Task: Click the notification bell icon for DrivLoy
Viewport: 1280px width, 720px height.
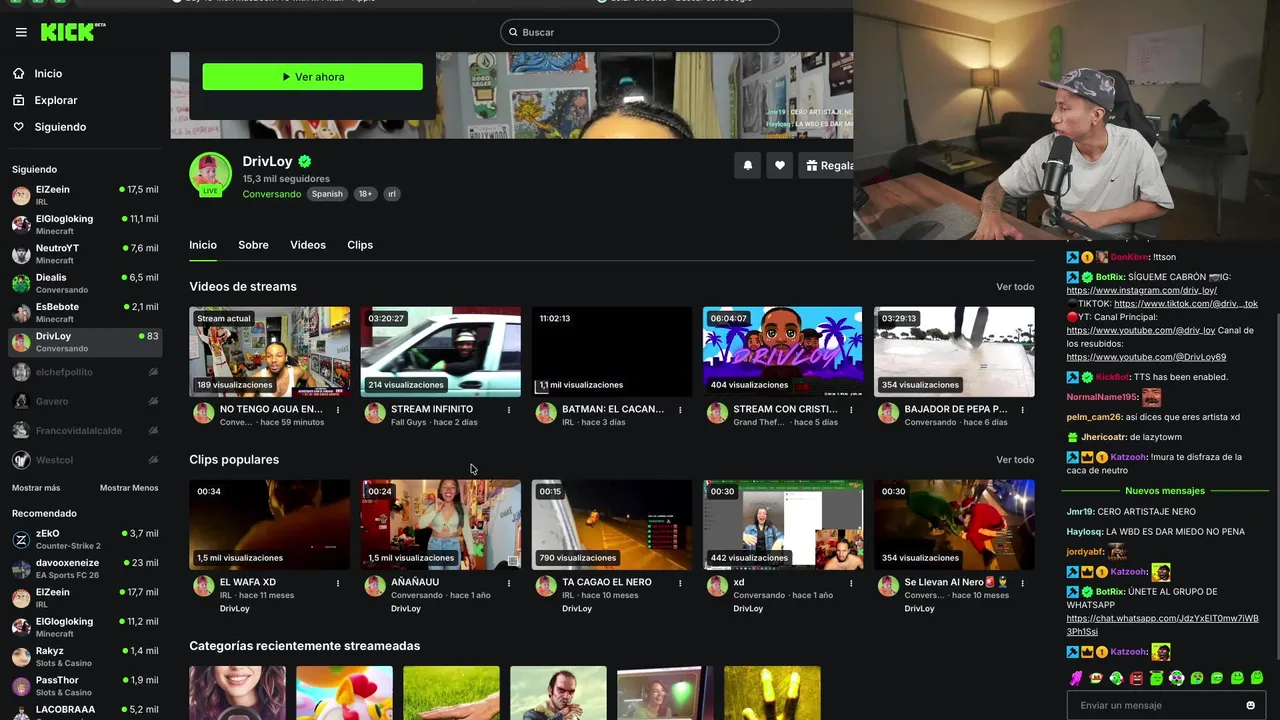Action: 747,166
